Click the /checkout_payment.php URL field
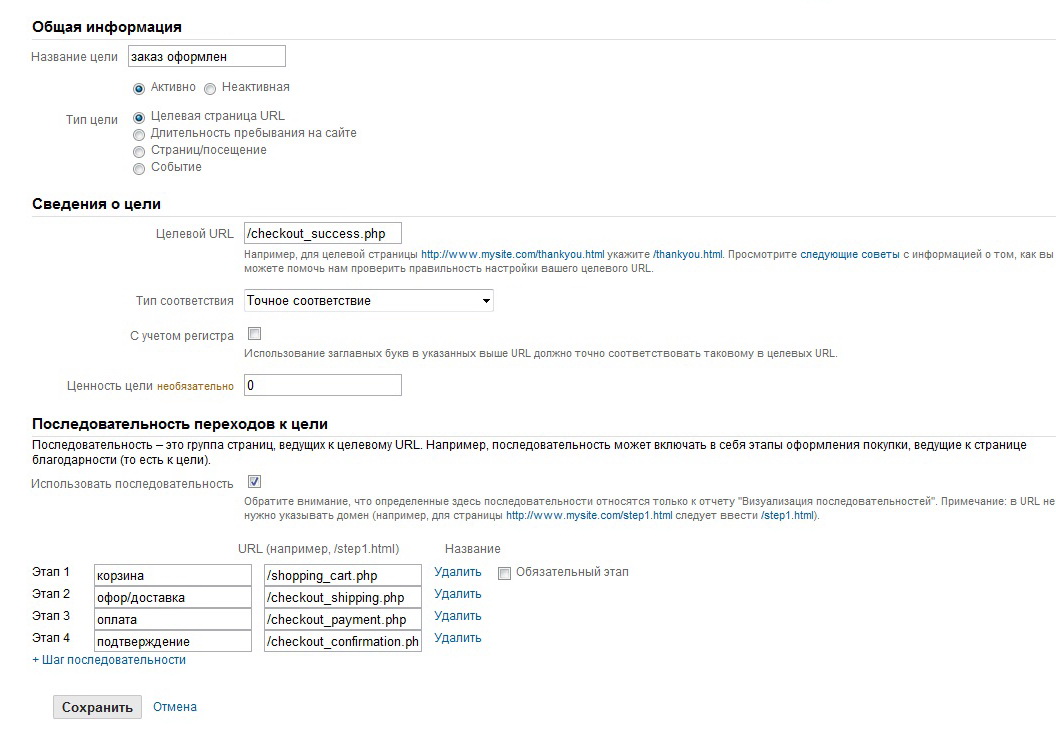This screenshot has width=1056, height=748. click(342, 620)
